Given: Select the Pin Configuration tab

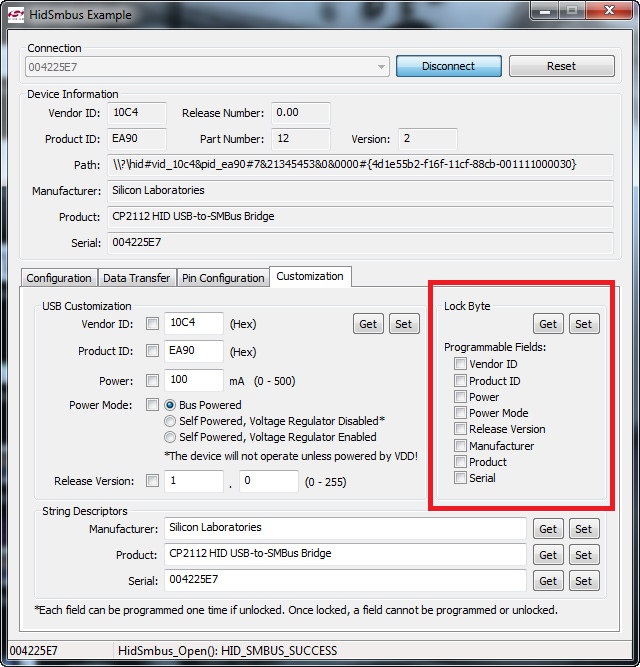Looking at the screenshot, I should (224, 278).
